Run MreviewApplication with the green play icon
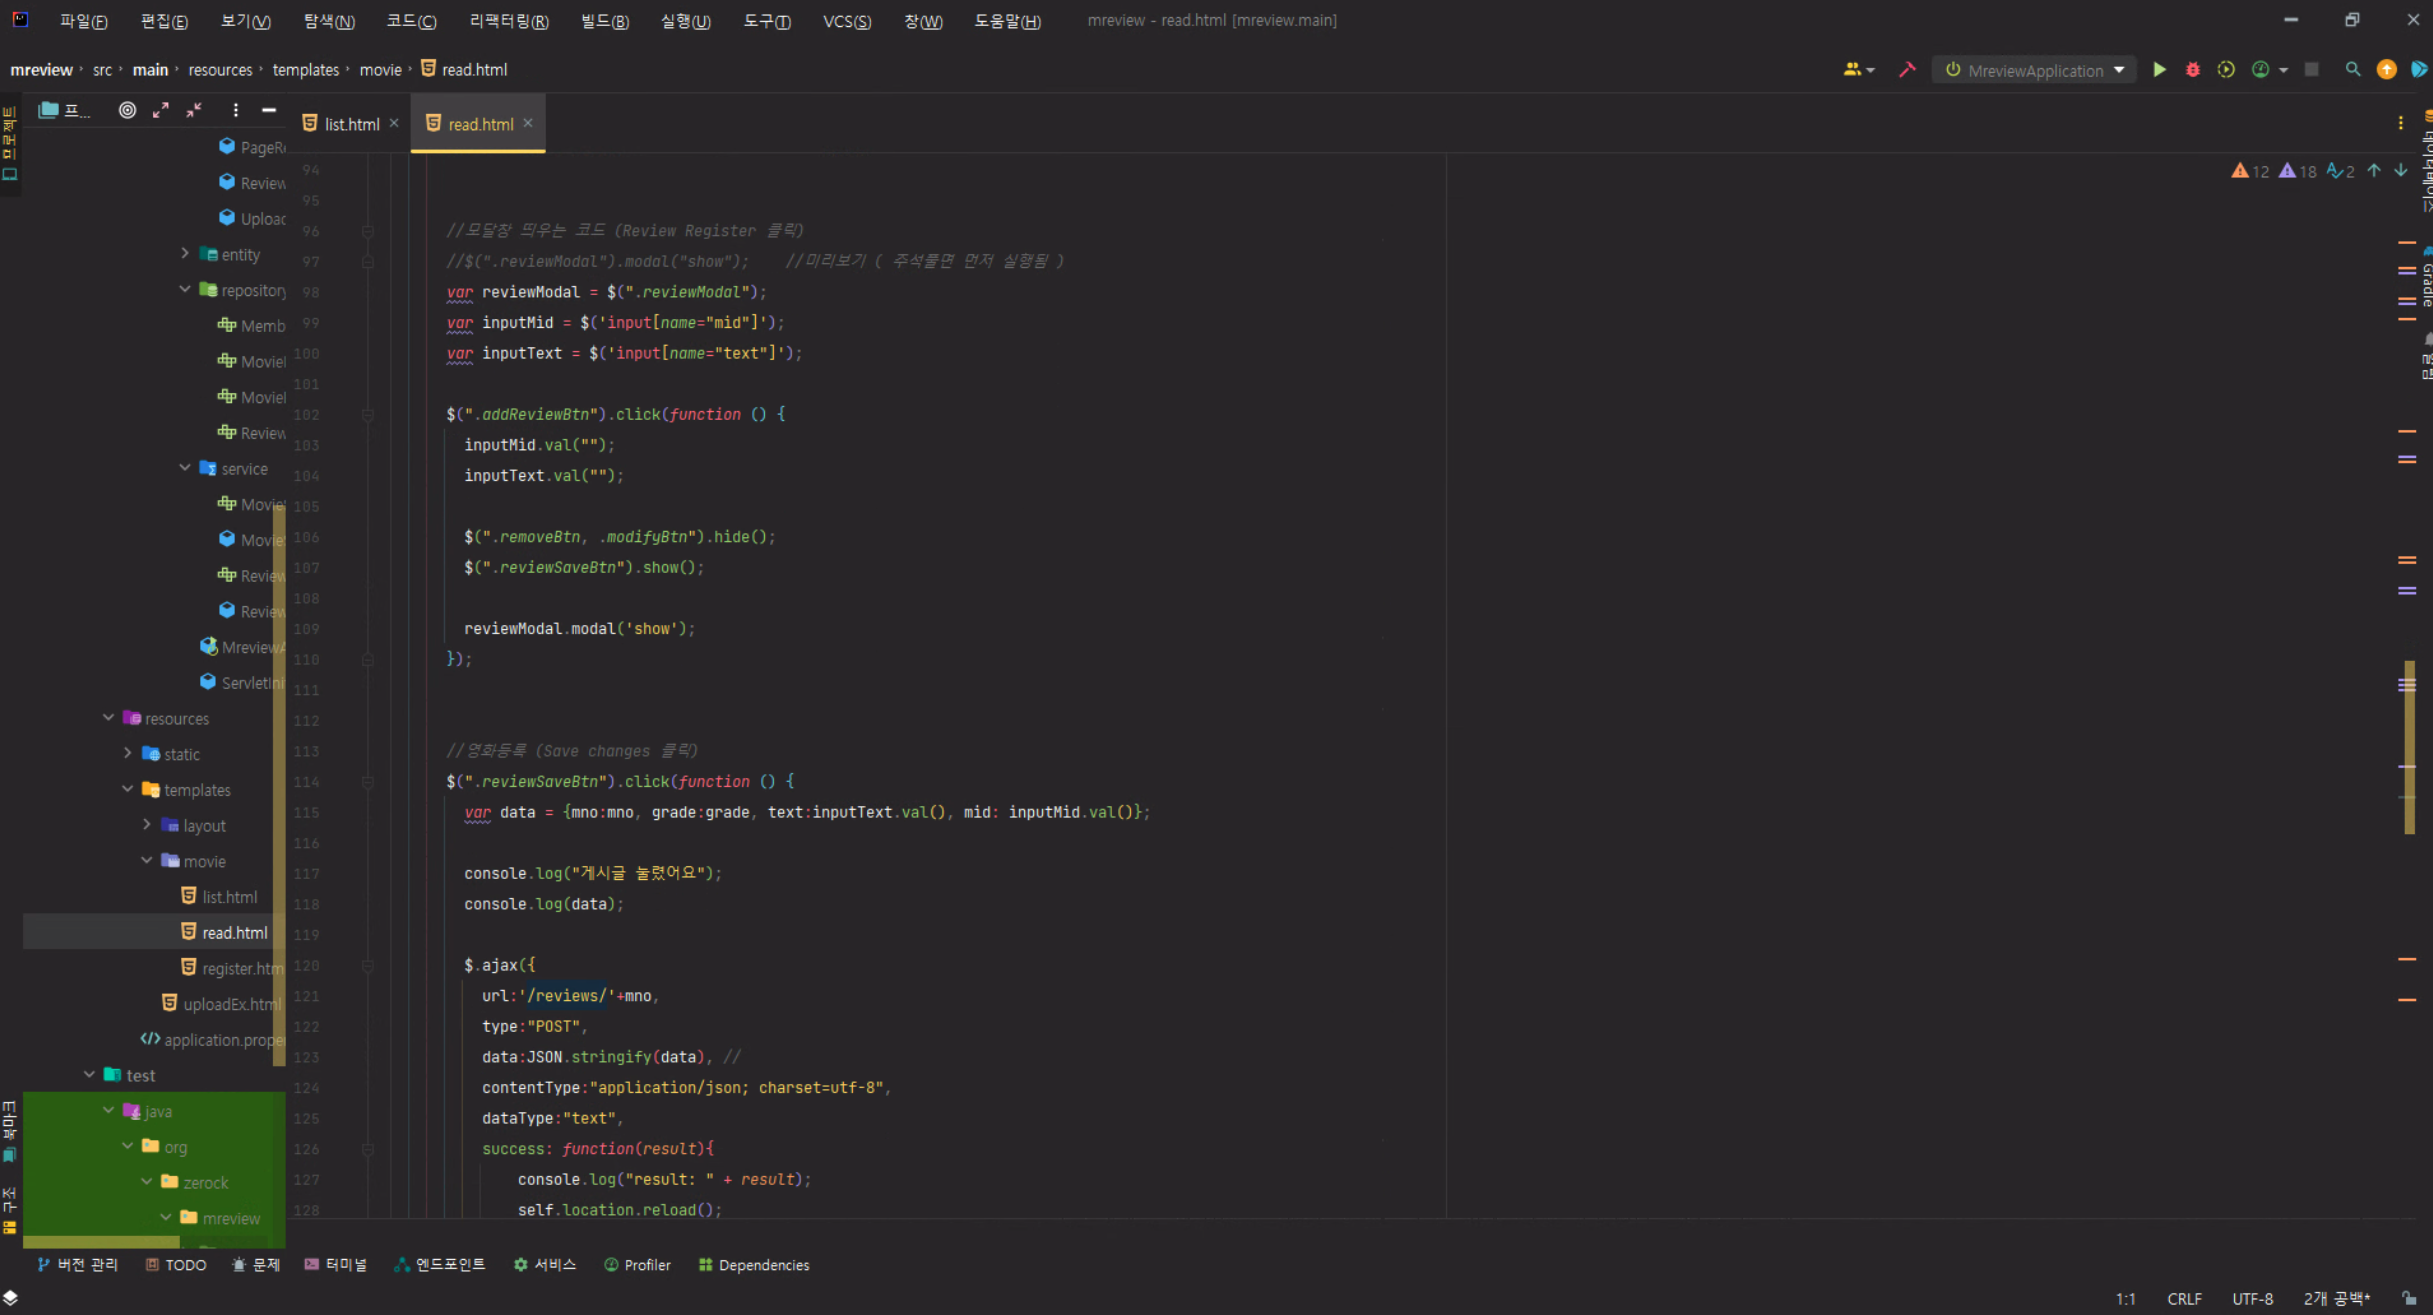The width and height of the screenshot is (2433, 1315). [x=2159, y=70]
